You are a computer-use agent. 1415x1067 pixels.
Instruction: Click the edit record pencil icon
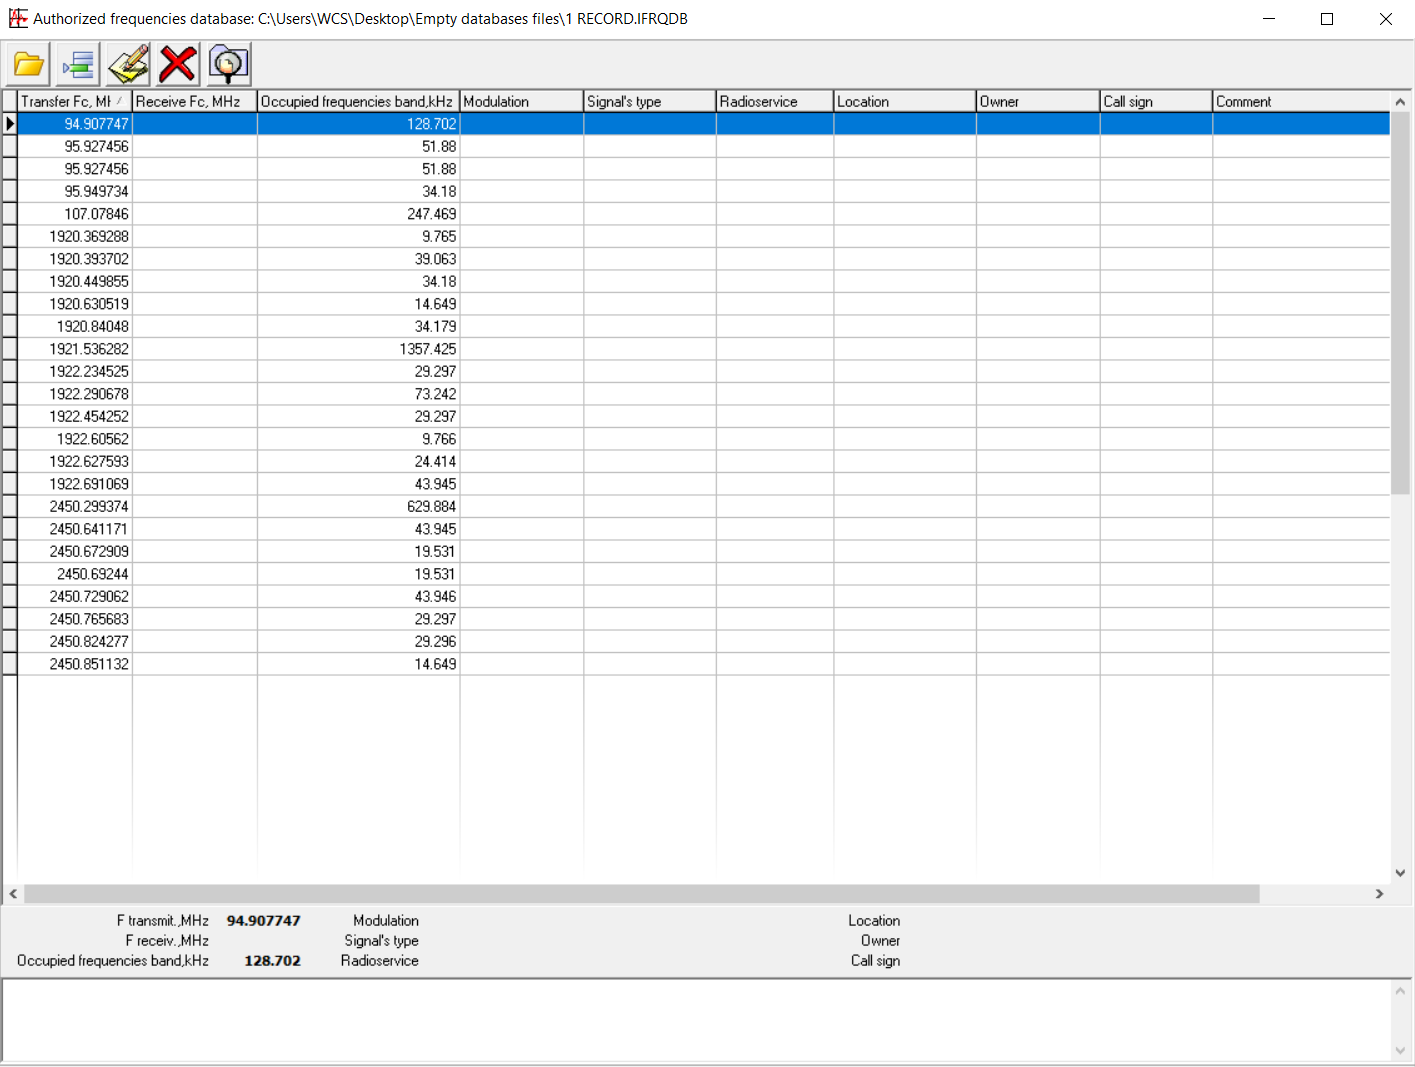[x=128, y=65]
